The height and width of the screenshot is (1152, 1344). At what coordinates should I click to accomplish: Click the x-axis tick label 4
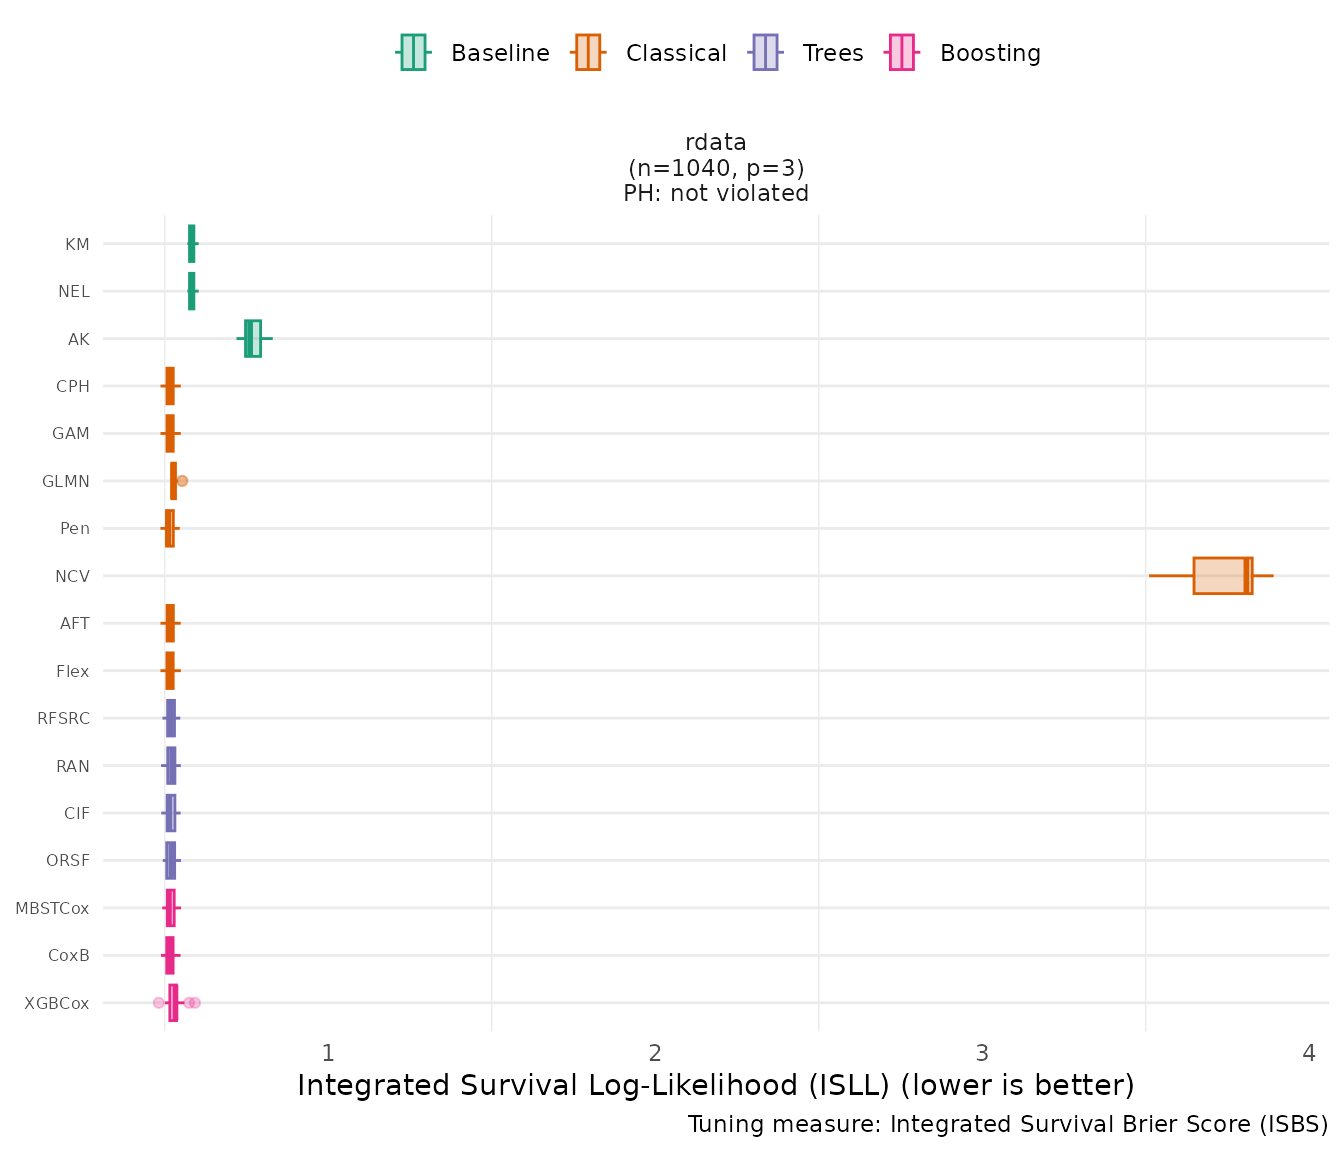(x=1309, y=1053)
